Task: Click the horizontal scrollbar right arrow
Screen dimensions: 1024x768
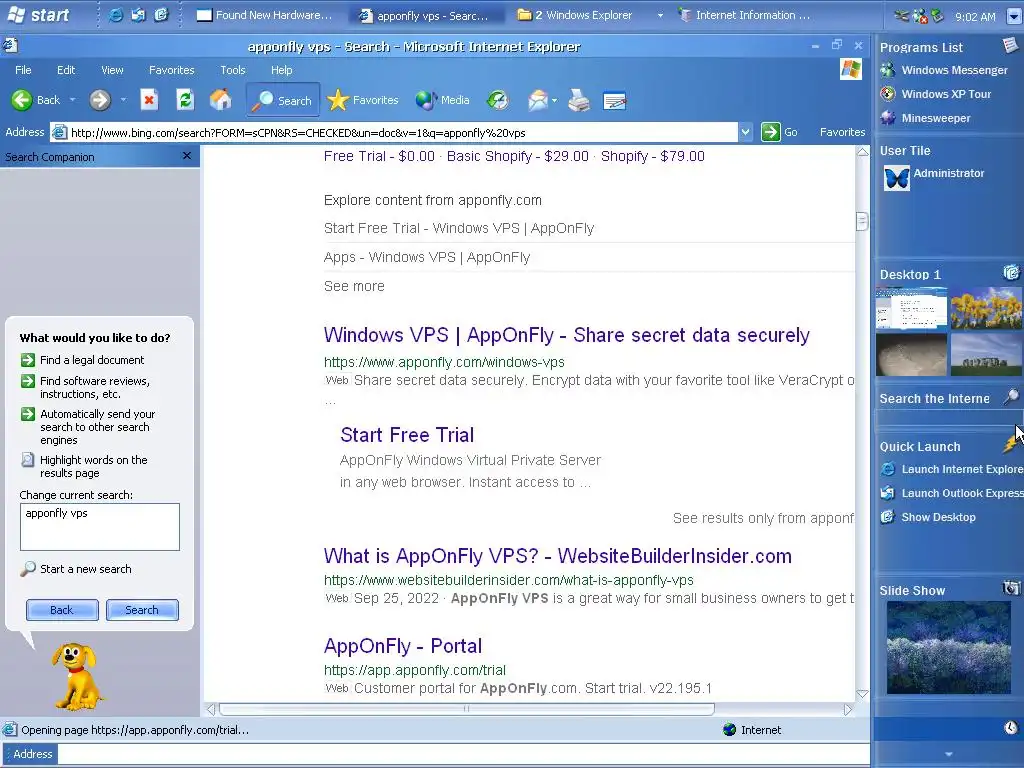Action: [848, 709]
